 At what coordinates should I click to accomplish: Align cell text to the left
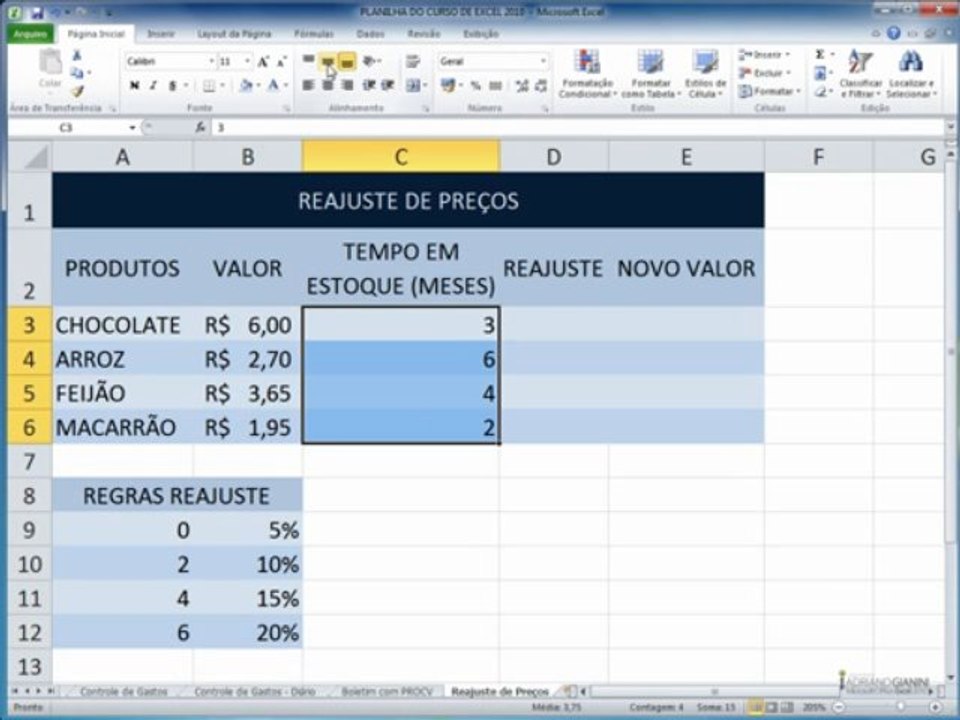pos(309,85)
